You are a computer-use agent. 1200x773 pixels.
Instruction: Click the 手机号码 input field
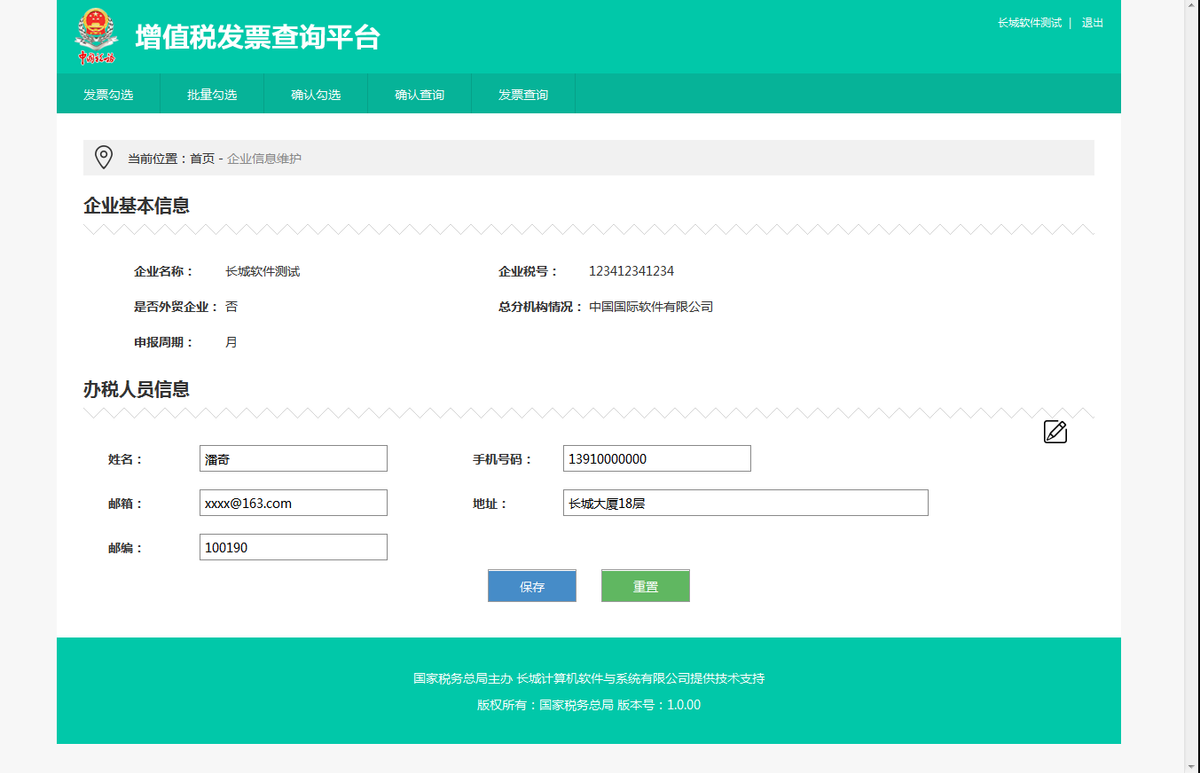656,458
